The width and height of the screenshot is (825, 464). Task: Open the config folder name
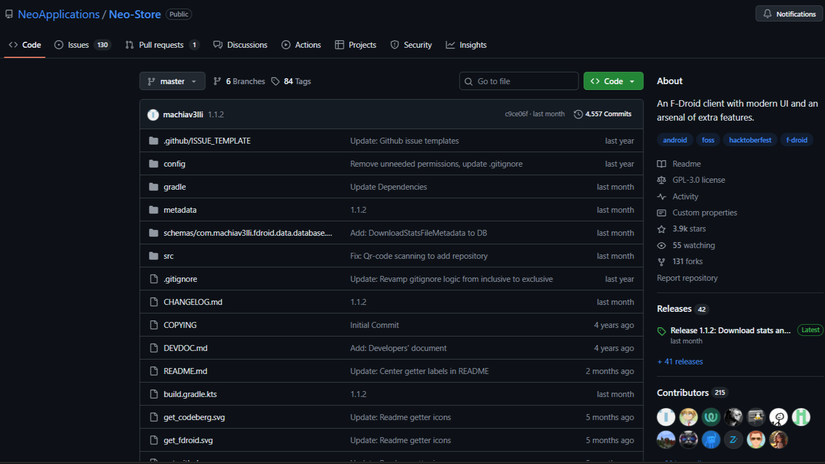174,164
